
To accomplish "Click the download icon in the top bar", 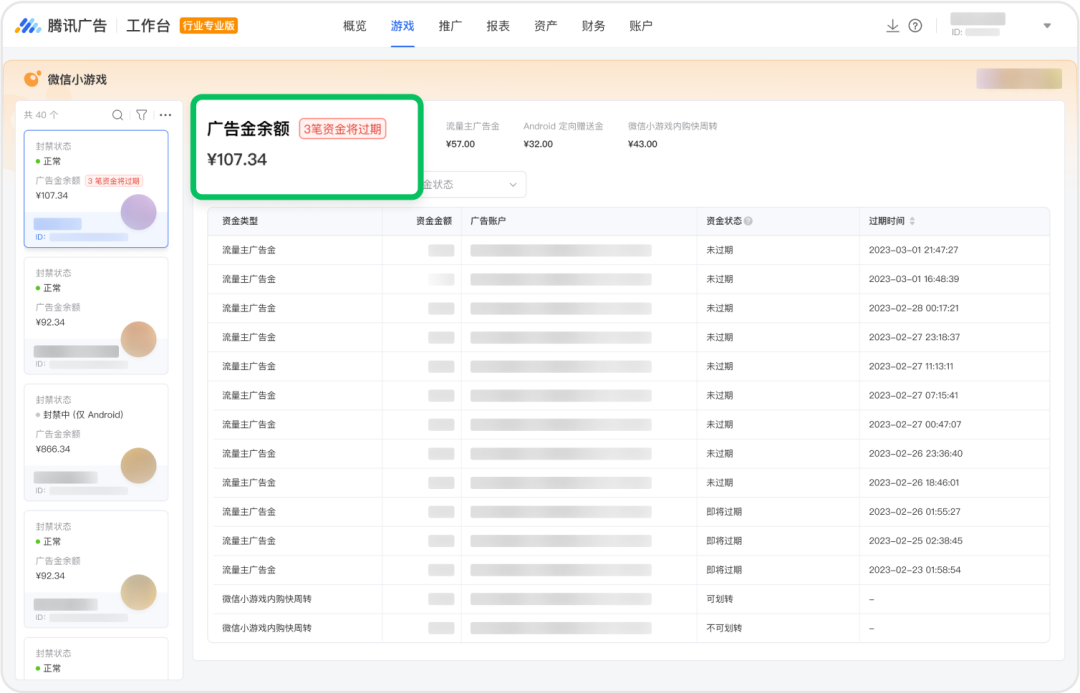I will point(893,25).
